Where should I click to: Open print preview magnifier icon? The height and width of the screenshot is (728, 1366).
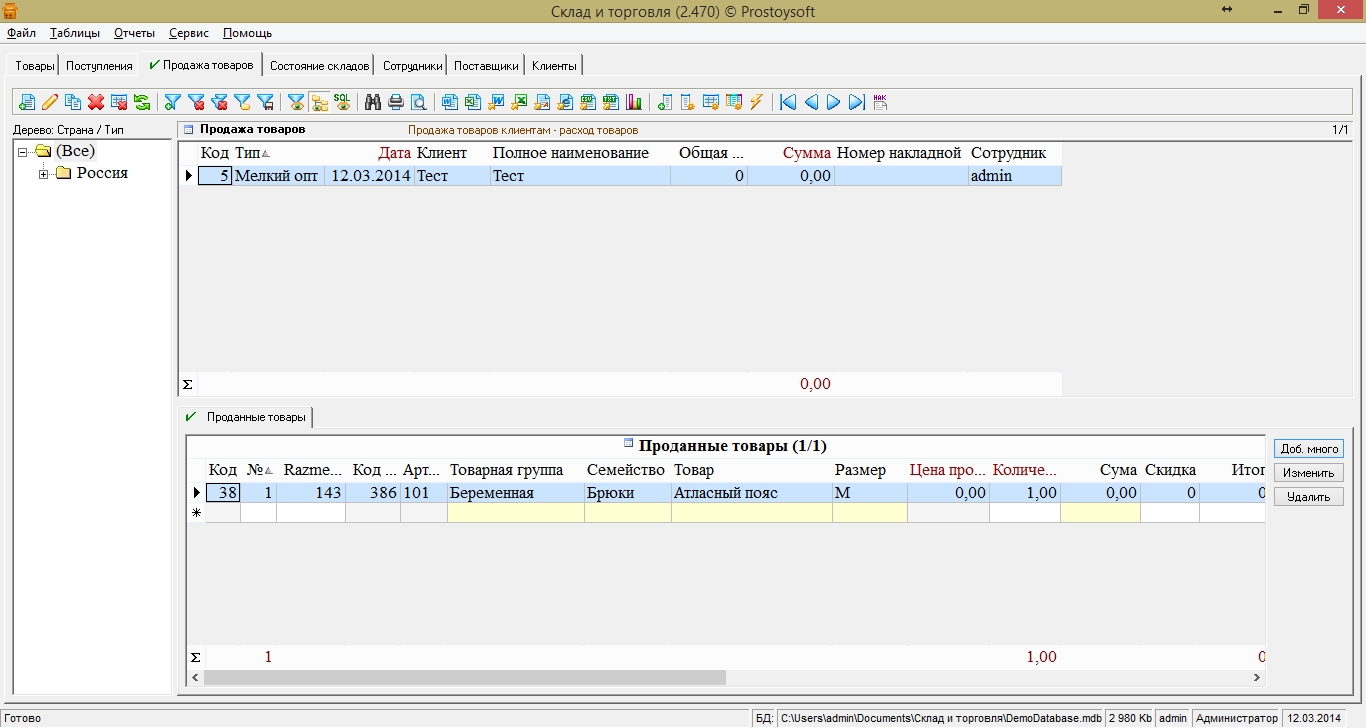pyautogui.click(x=418, y=102)
